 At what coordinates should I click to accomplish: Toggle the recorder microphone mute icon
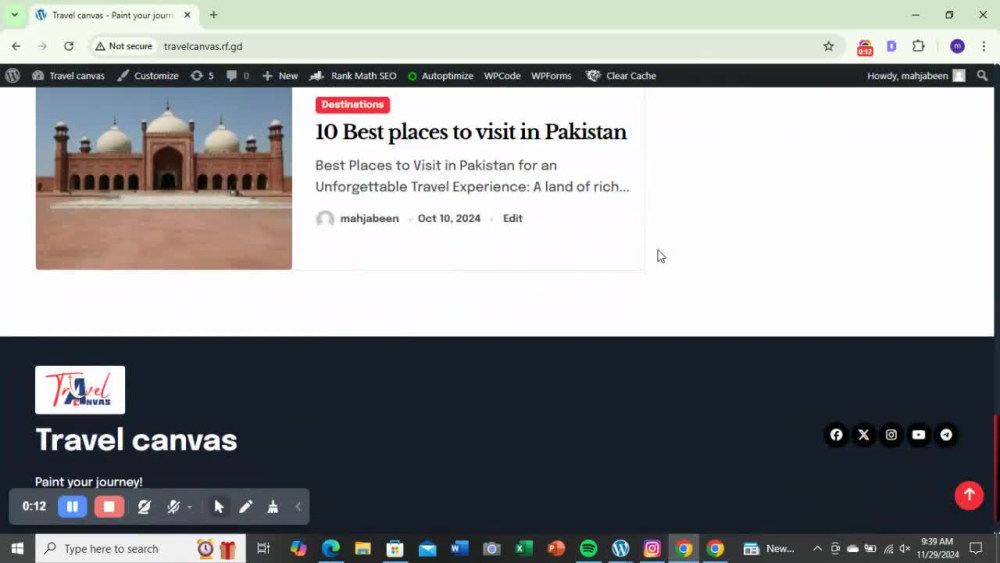173,506
